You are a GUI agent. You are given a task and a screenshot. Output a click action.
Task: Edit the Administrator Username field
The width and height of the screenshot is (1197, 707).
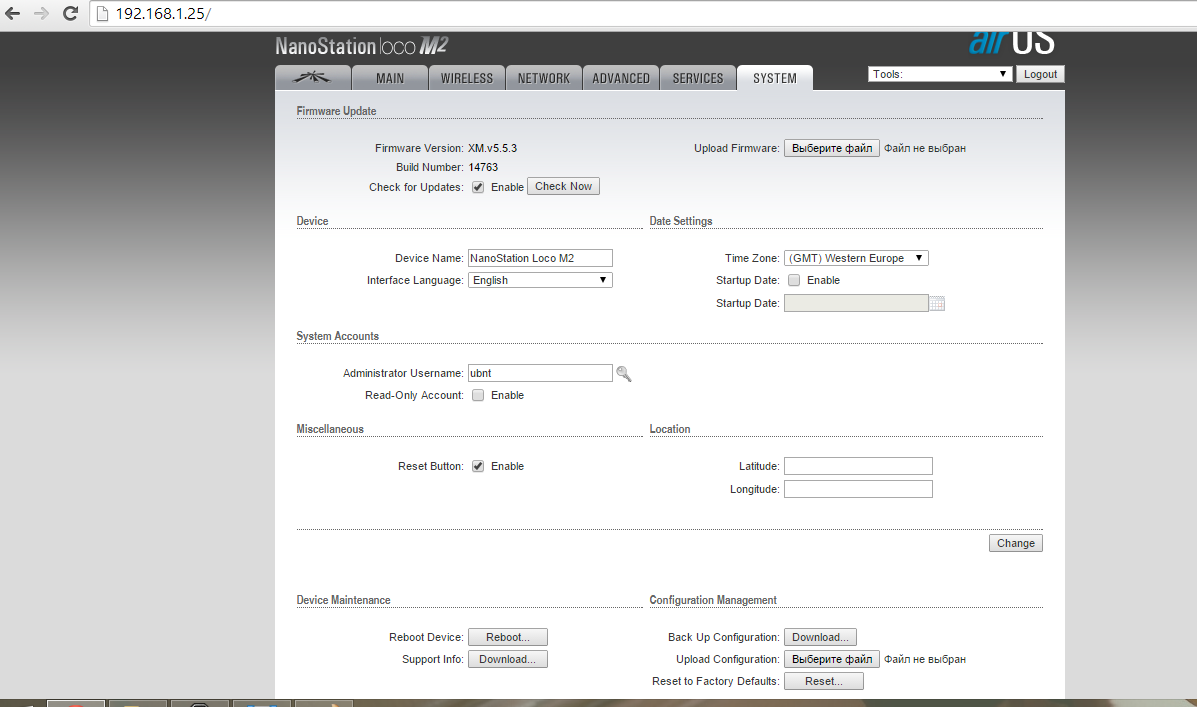(540, 373)
